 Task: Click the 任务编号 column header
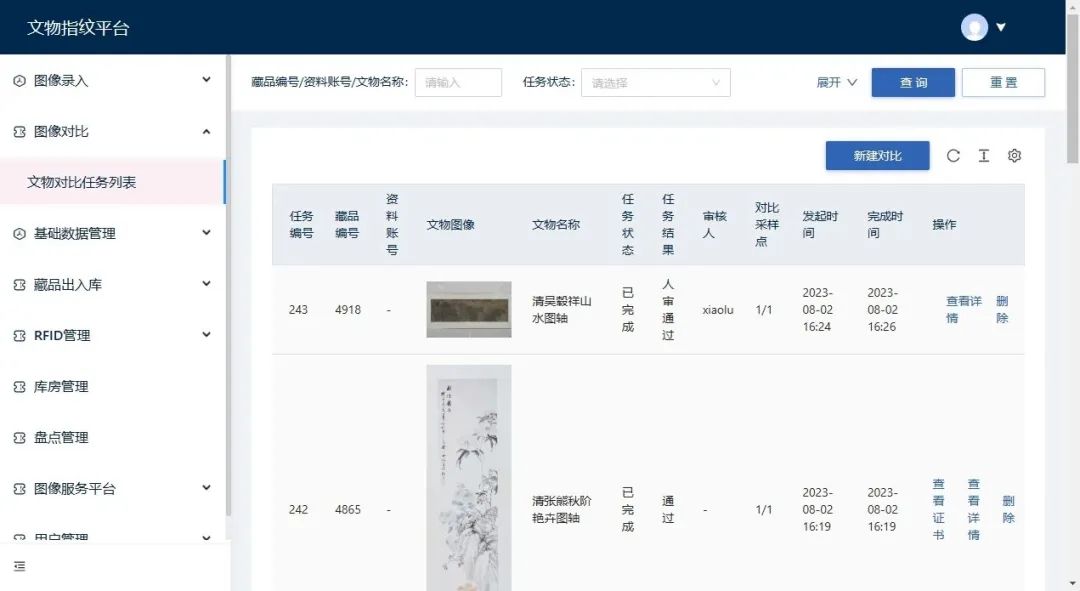[301, 225]
